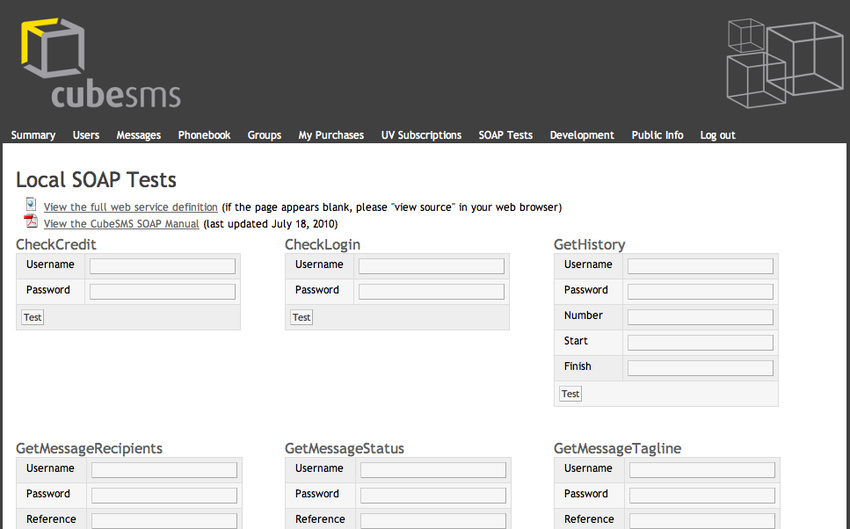Open UV Subscriptions

421,135
